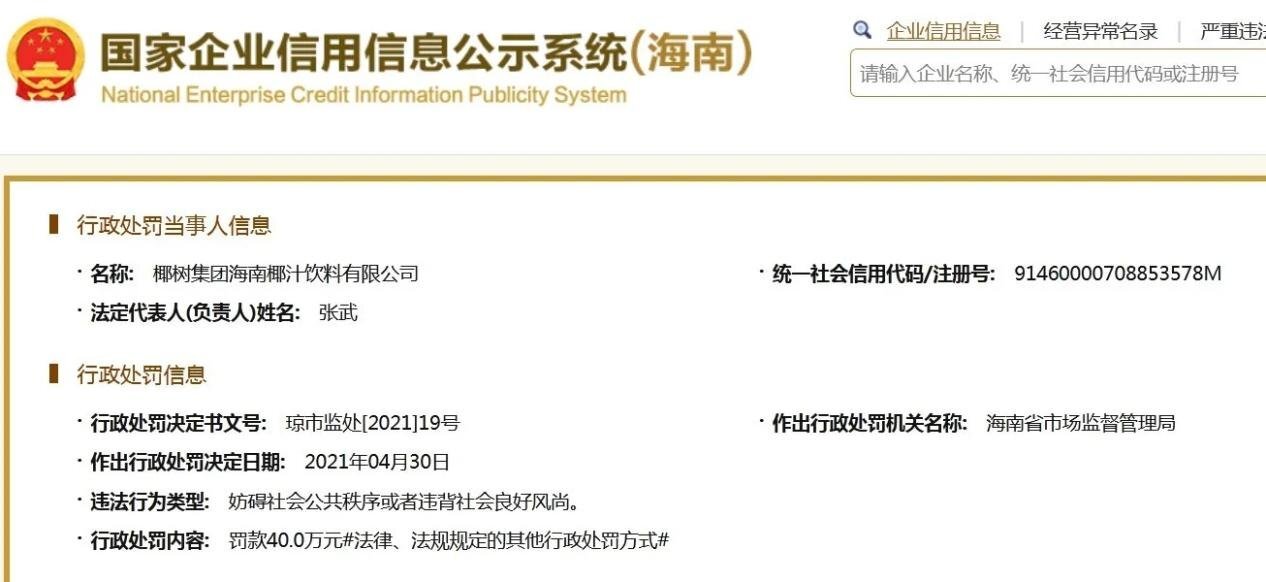The width and height of the screenshot is (1266, 582).
Task: Open the 经营异常名录 link
Action: (x=1101, y=30)
